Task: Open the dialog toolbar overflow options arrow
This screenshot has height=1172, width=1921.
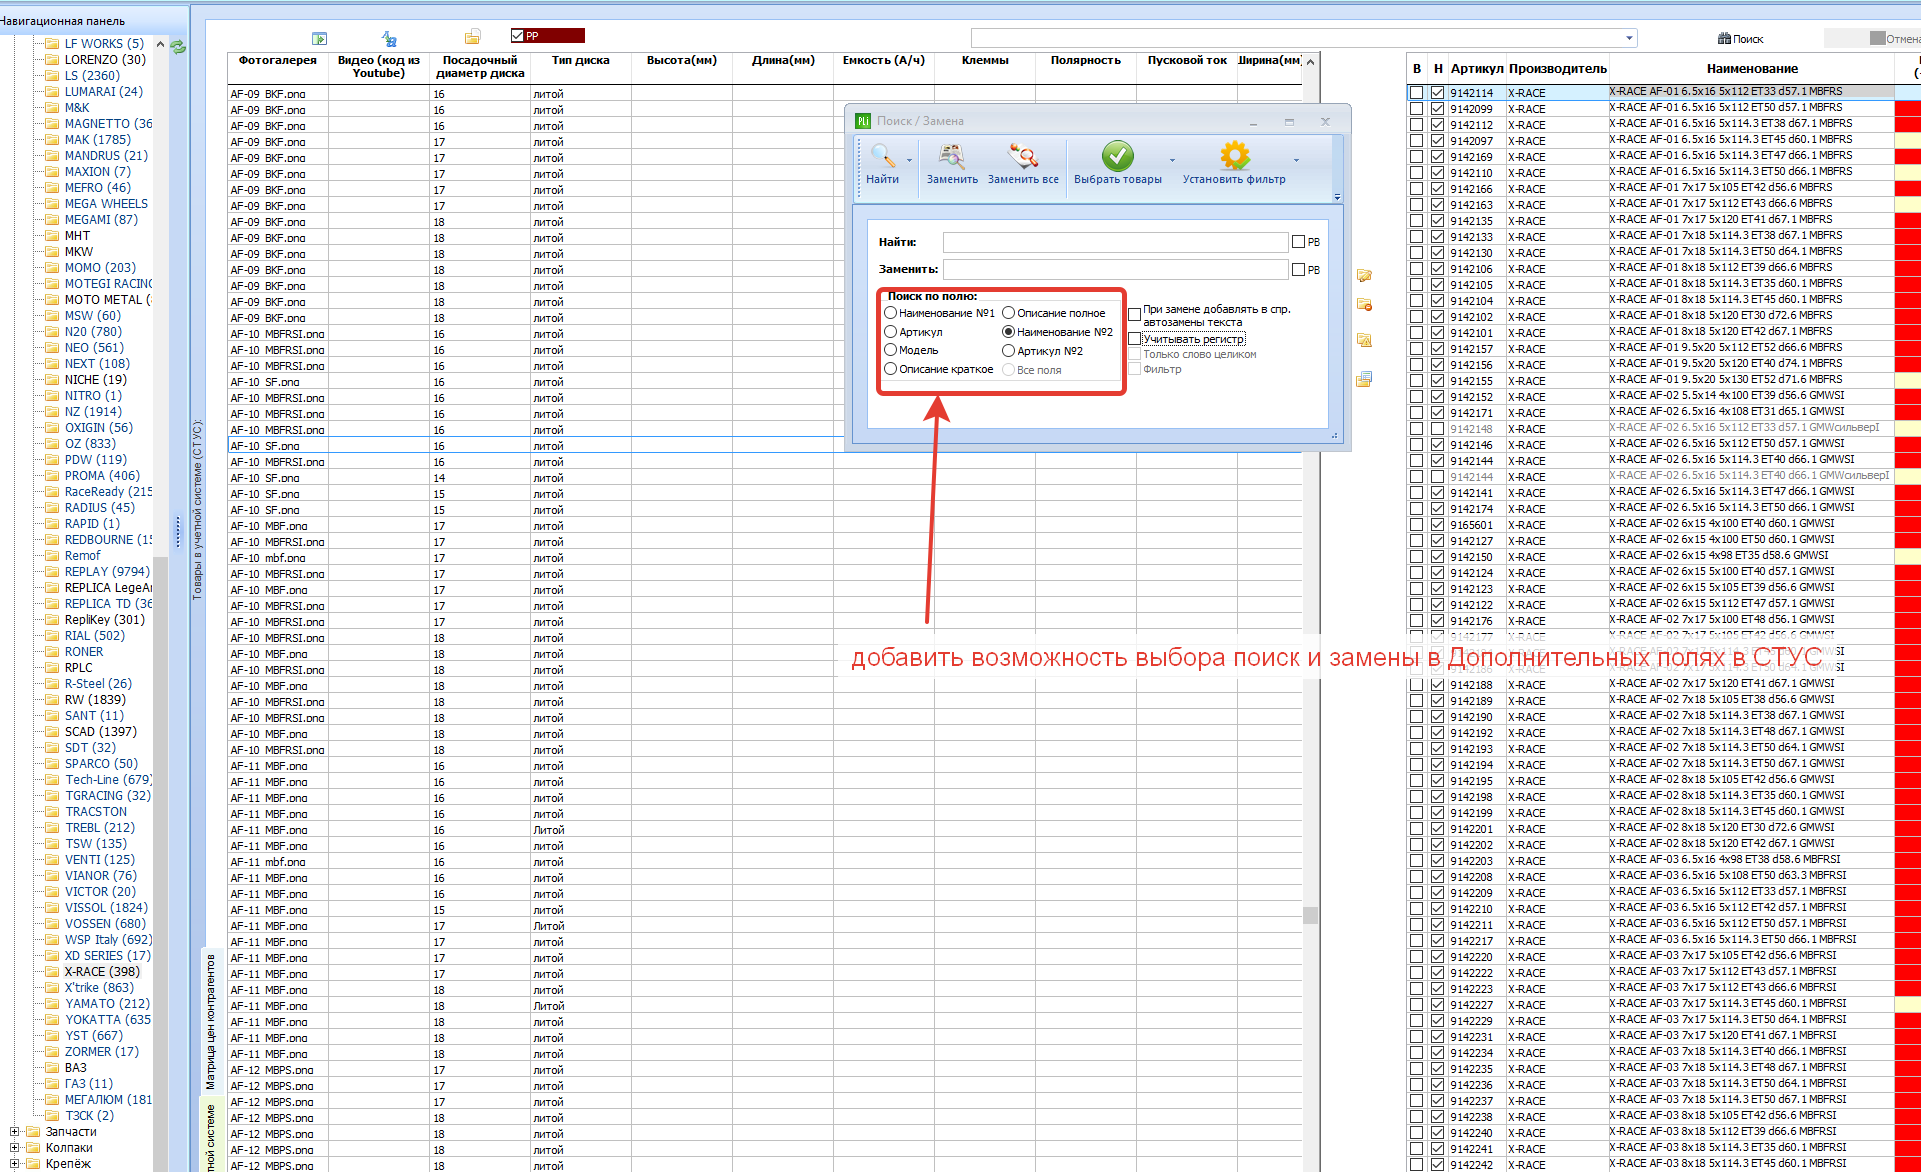Action: [1337, 197]
